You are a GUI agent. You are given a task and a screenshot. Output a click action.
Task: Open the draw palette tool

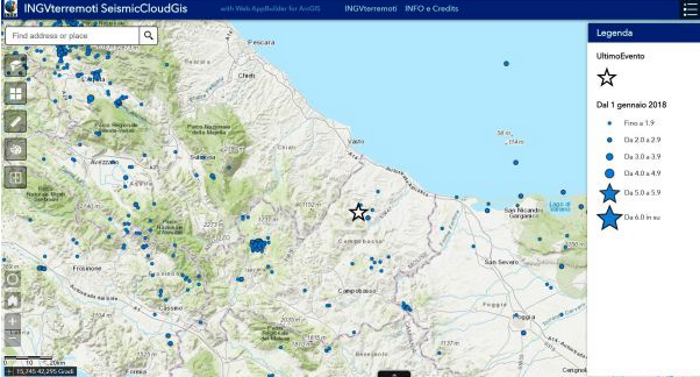[16, 150]
